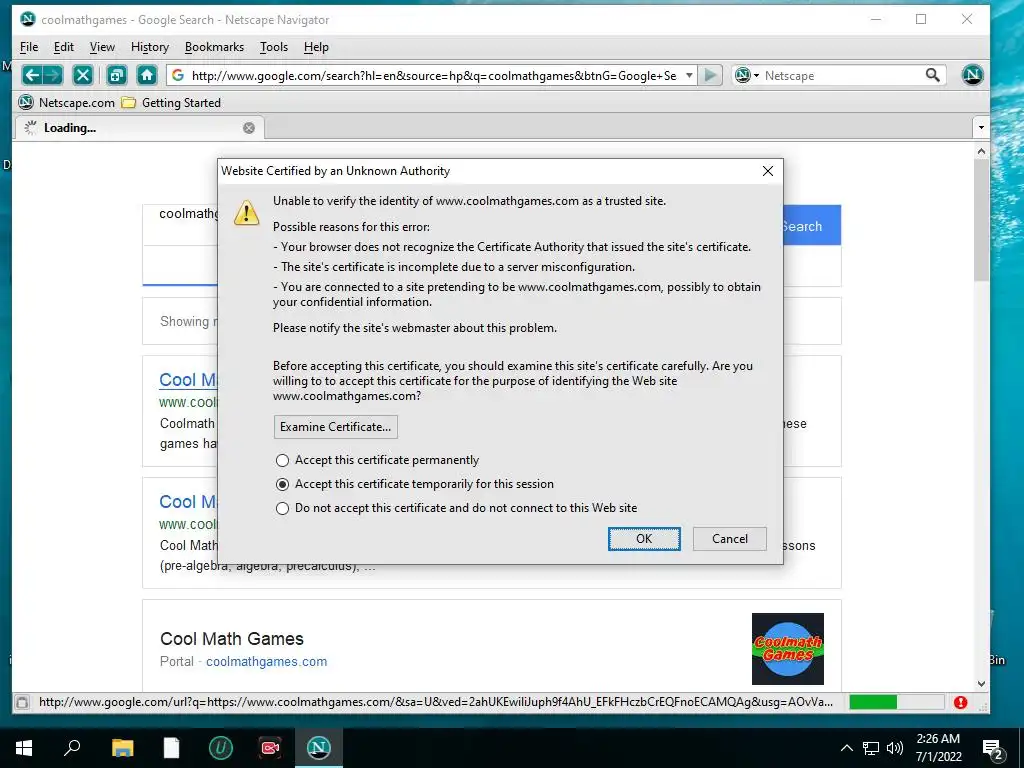Click the Netscape throbber logo icon
The image size is (1024, 768).
point(972,75)
